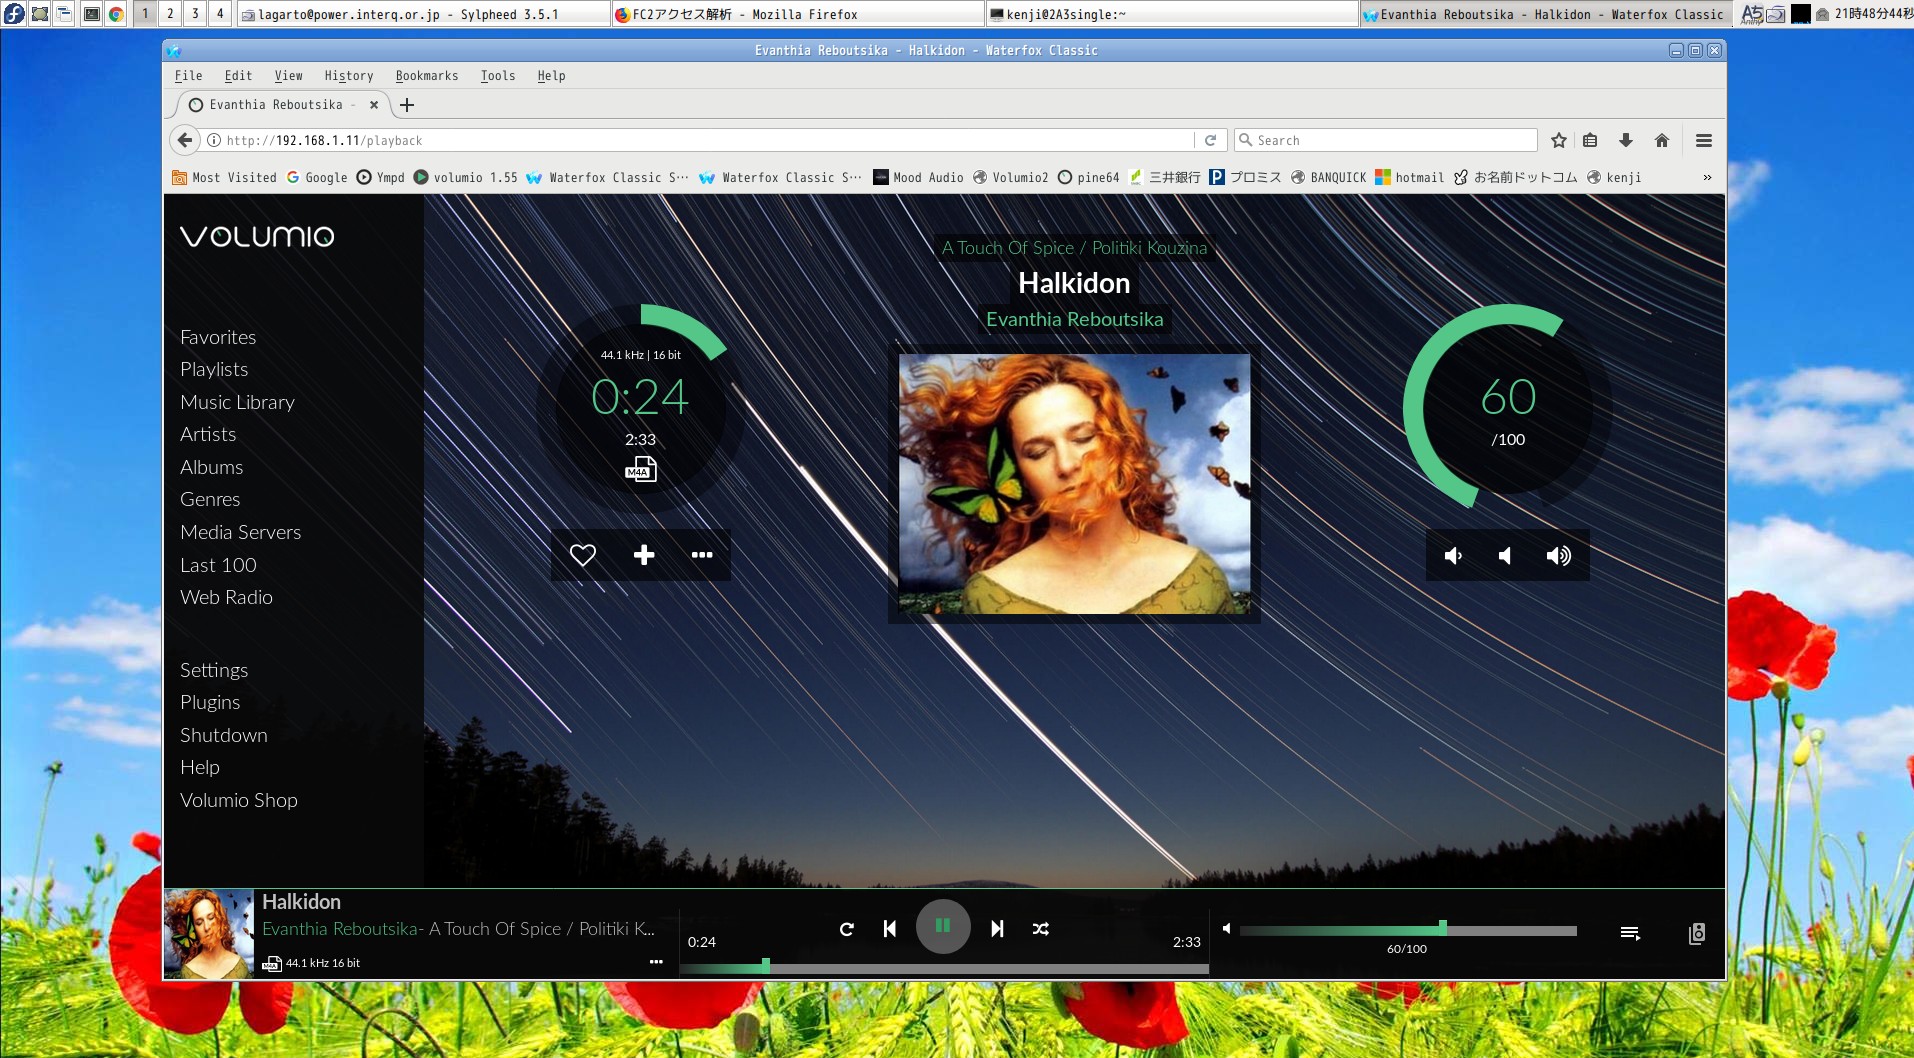Viewport: 1914px width, 1058px height.
Task: Open the History menu
Action: point(348,76)
